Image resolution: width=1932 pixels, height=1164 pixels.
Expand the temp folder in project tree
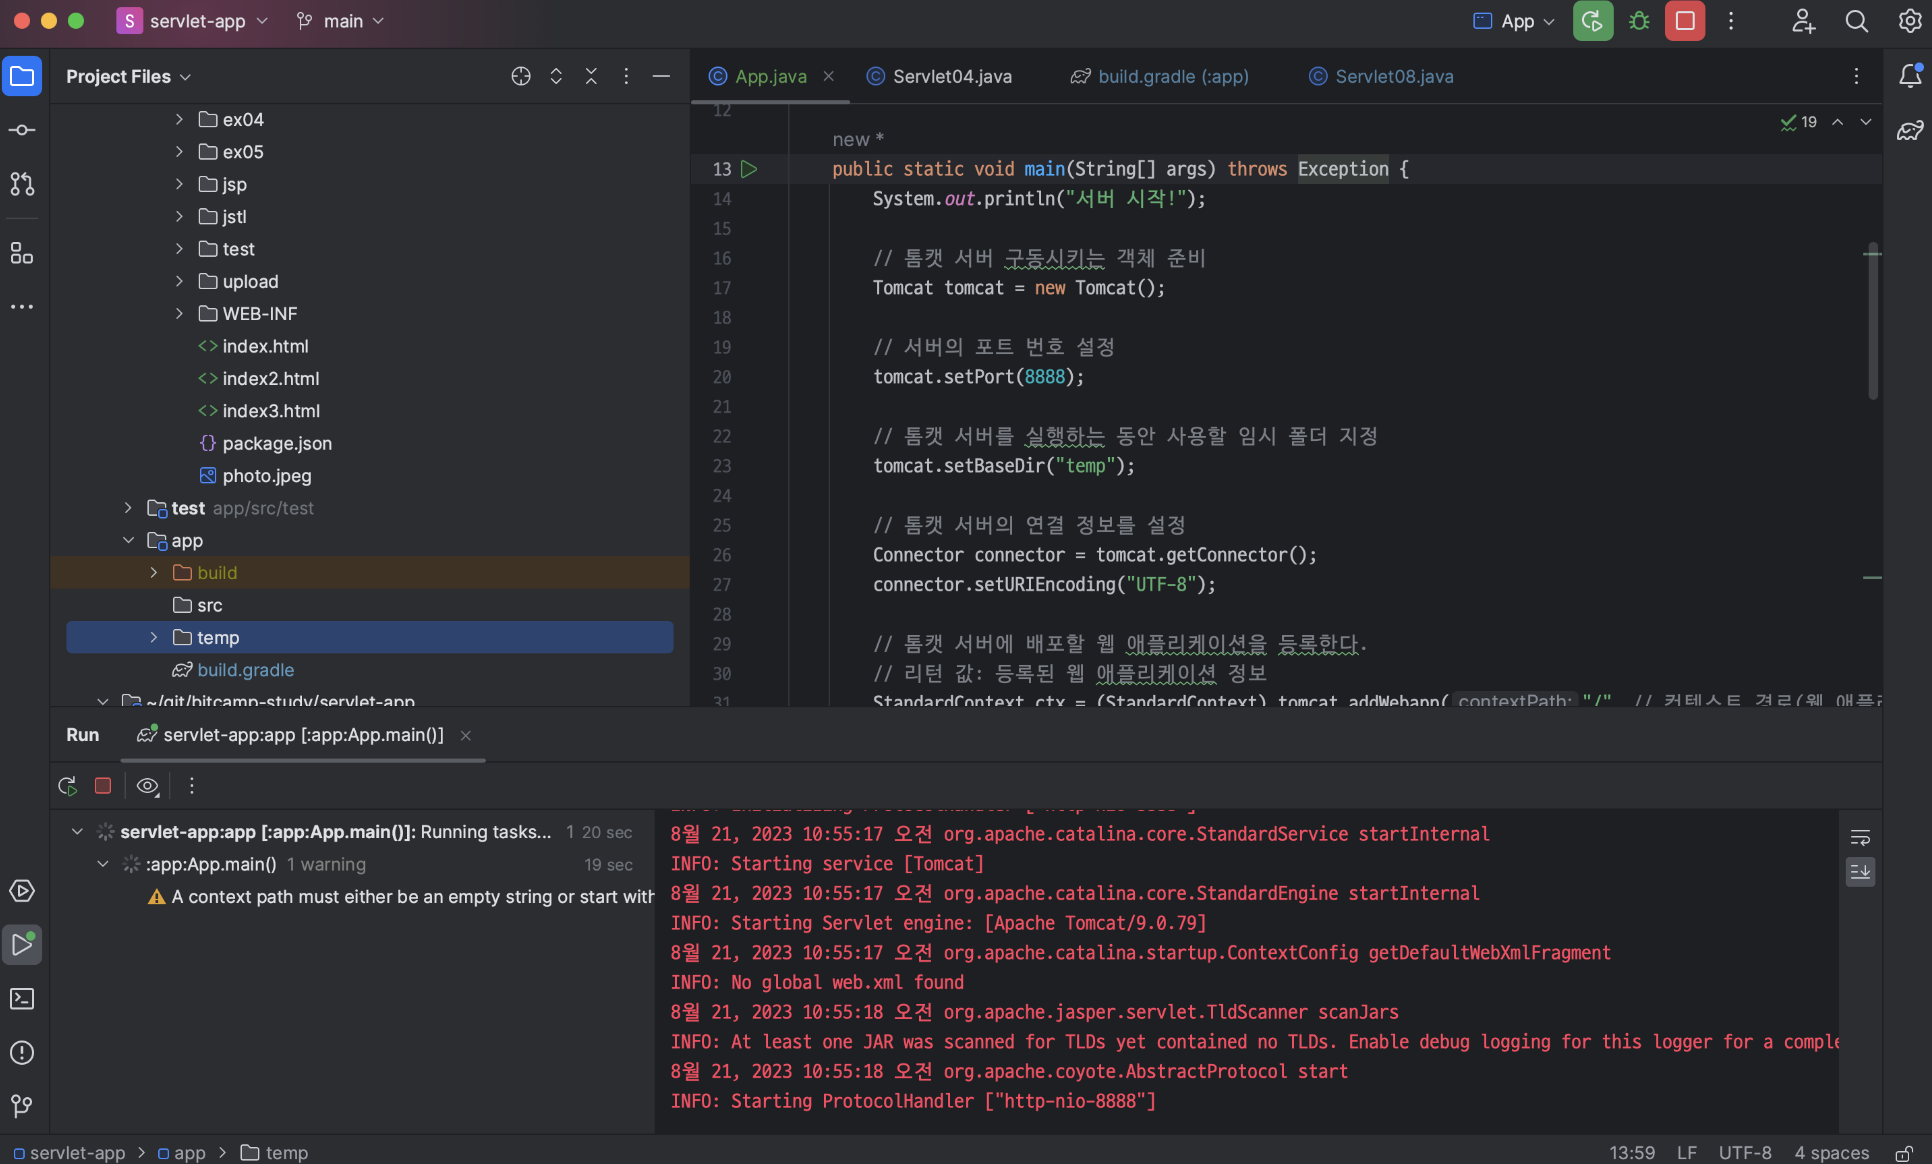154,638
